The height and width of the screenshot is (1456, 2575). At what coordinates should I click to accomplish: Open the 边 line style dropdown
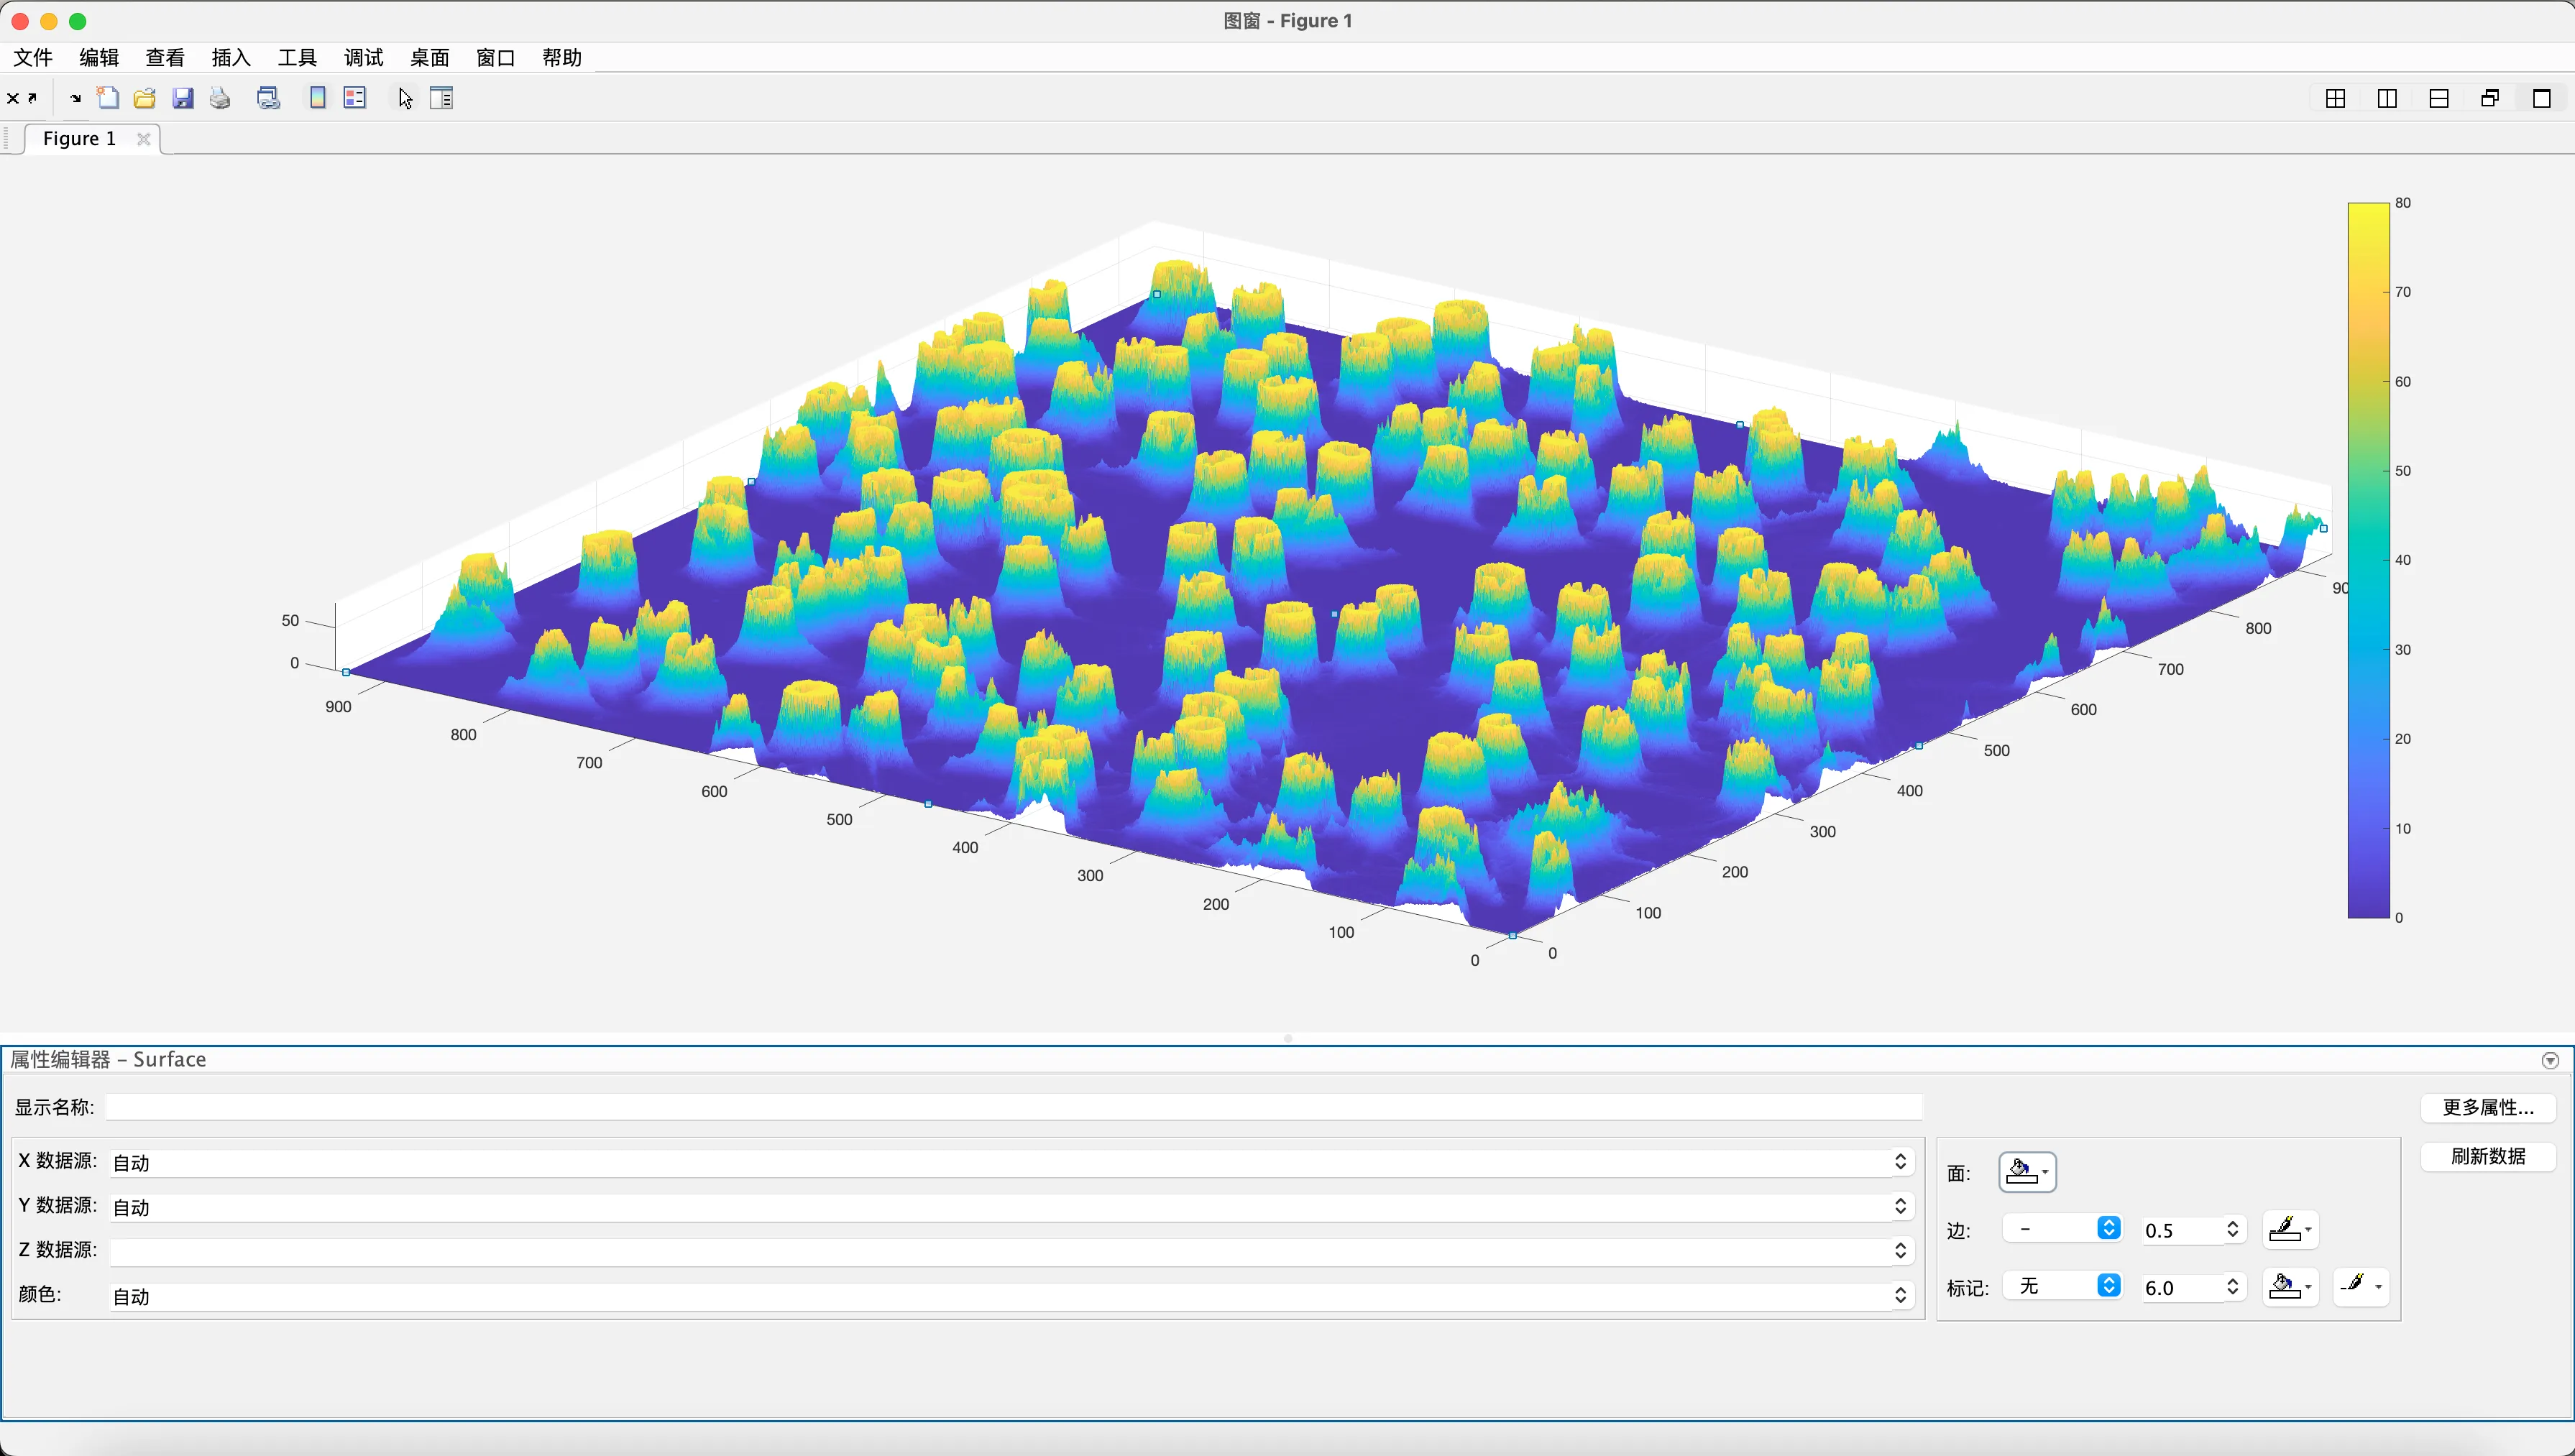click(x=2062, y=1229)
